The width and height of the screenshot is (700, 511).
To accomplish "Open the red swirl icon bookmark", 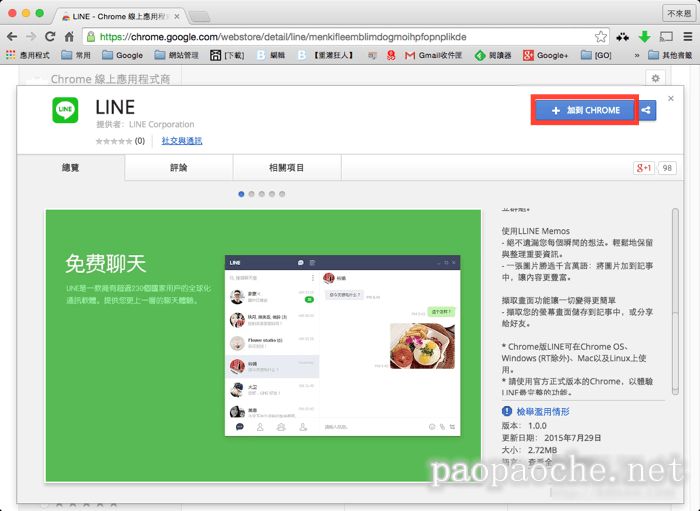I will tap(391, 55).
